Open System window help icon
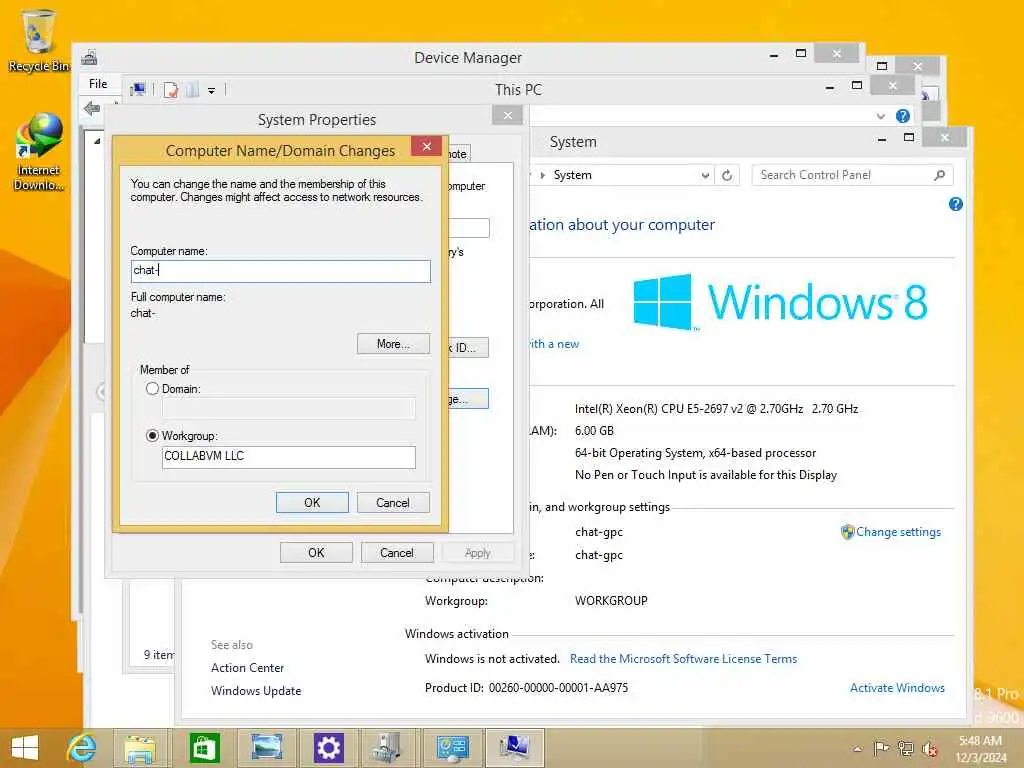The width and height of the screenshot is (1024, 768). click(x=955, y=204)
